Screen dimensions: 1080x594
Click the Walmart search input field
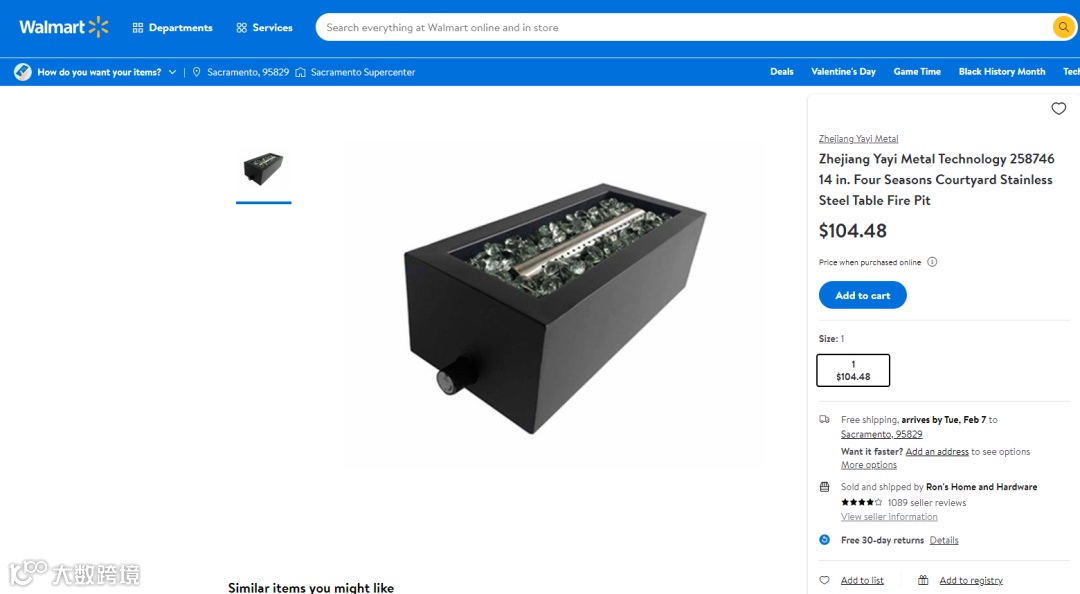[682, 28]
